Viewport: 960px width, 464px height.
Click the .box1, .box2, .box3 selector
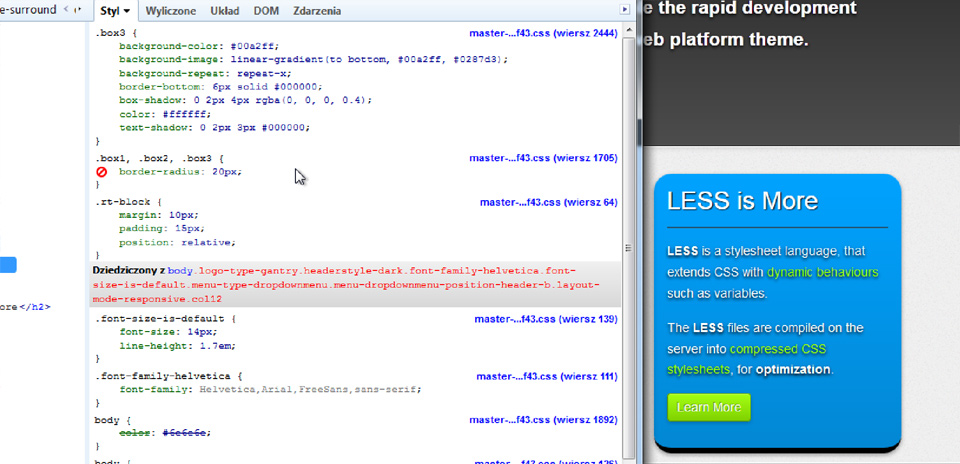coord(154,158)
